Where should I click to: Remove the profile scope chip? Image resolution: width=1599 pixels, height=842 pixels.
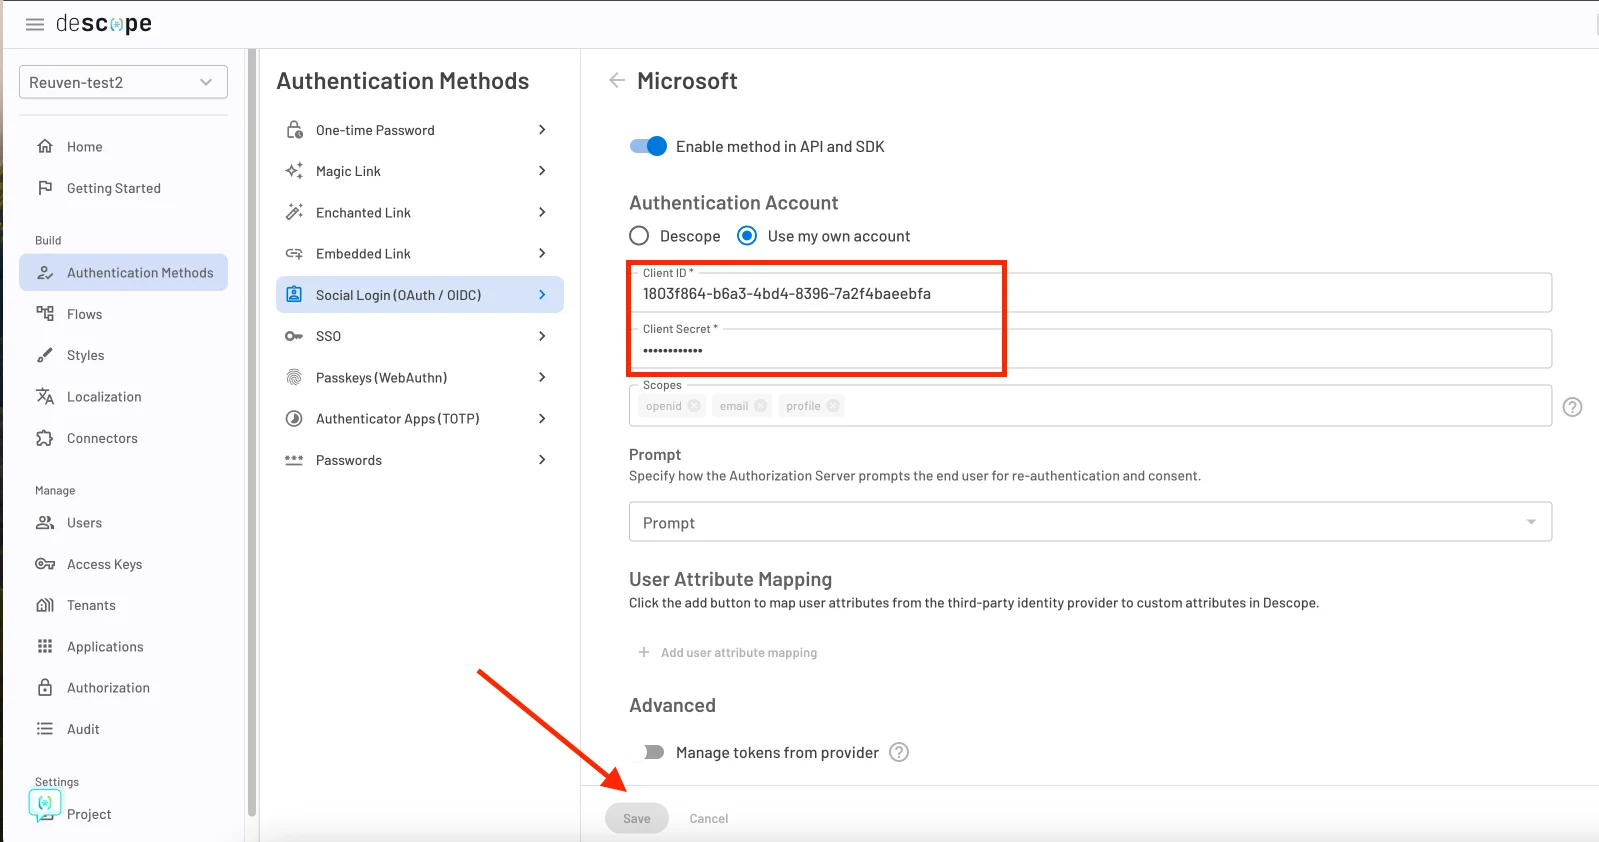pos(833,406)
